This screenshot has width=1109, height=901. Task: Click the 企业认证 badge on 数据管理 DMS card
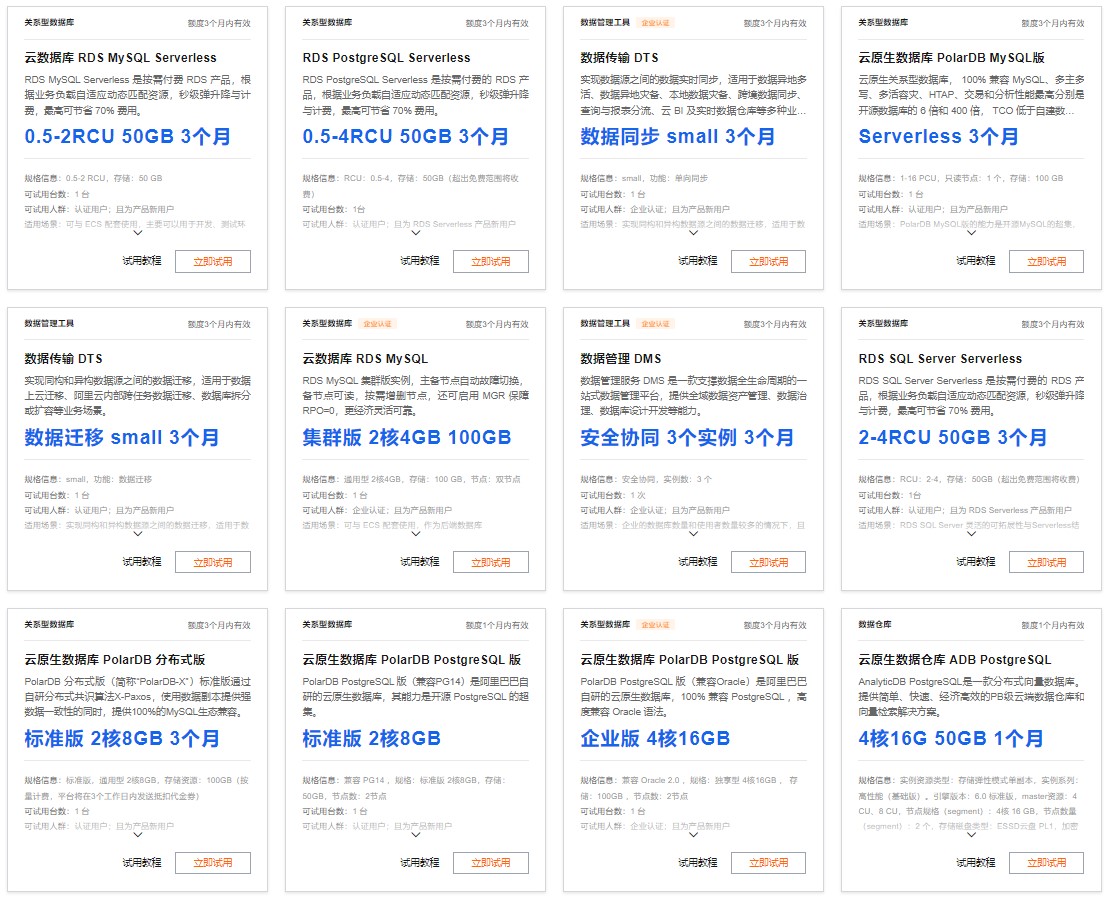click(x=656, y=324)
